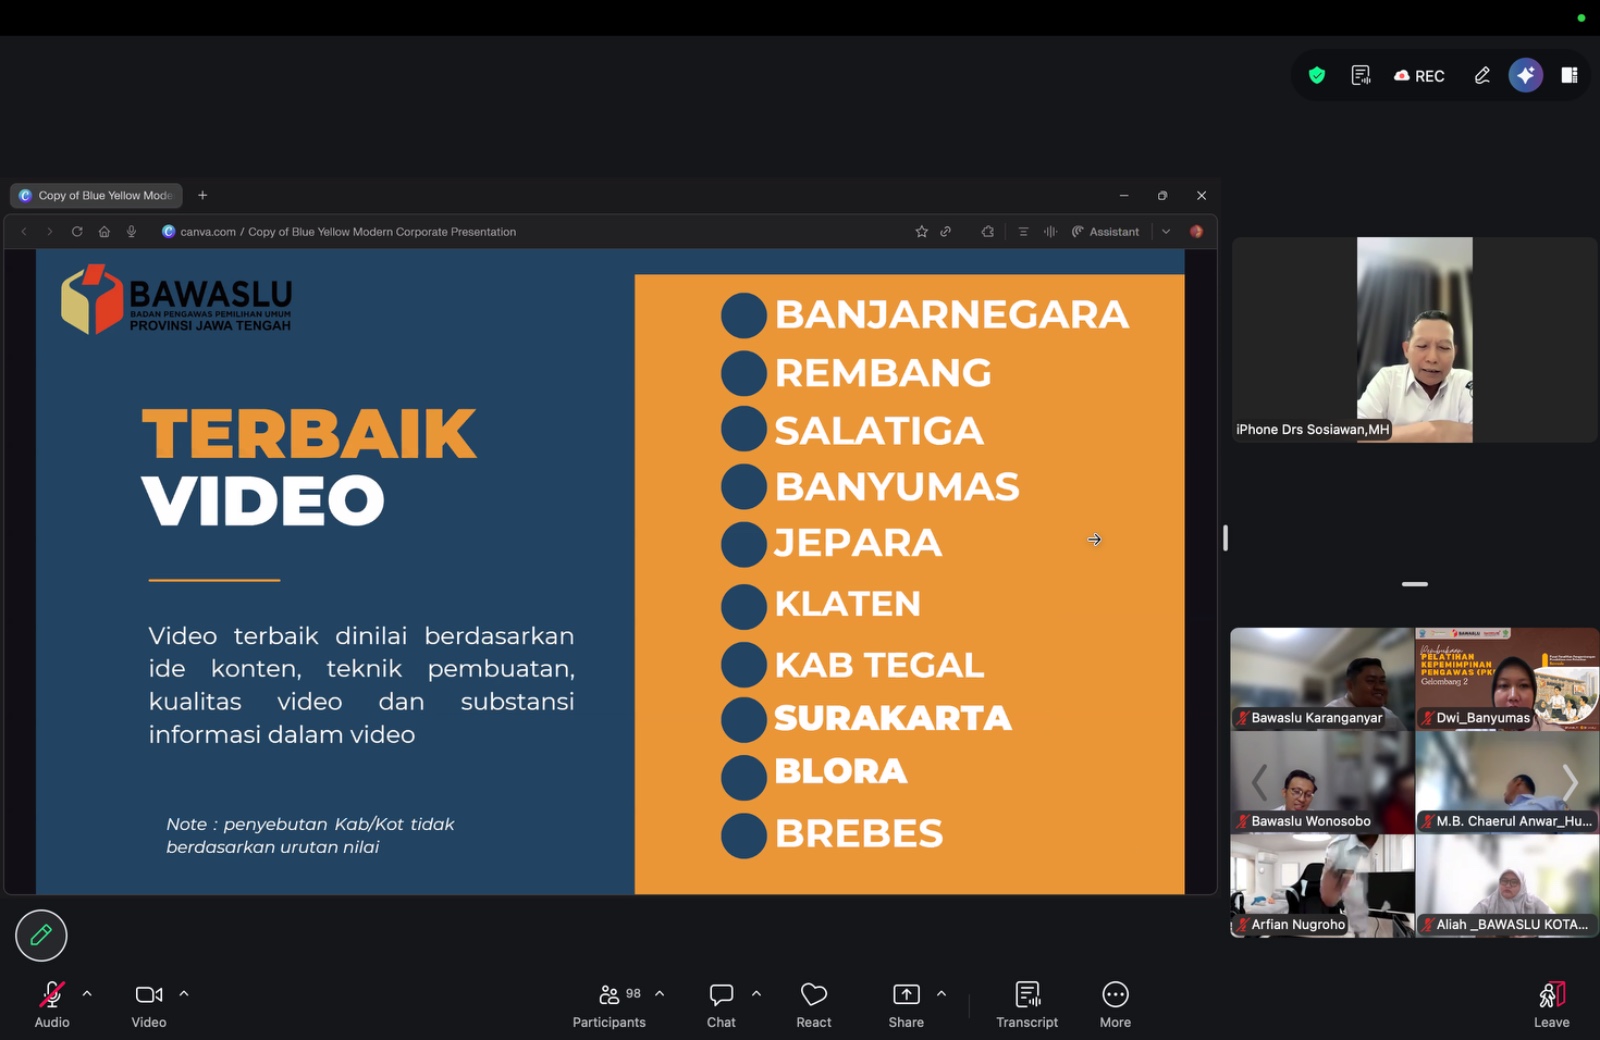The width and height of the screenshot is (1600, 1040).
Task: Select the iPhone Drs Sosiawan,MH speaker video
Action: click(x=1414, y=340)
